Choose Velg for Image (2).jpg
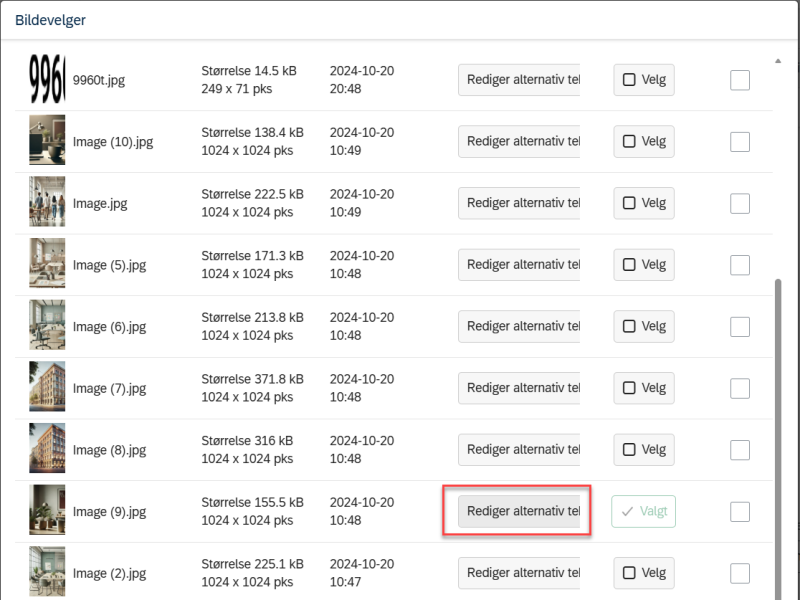This screenshot has width=800, height=600. point(644,573)
